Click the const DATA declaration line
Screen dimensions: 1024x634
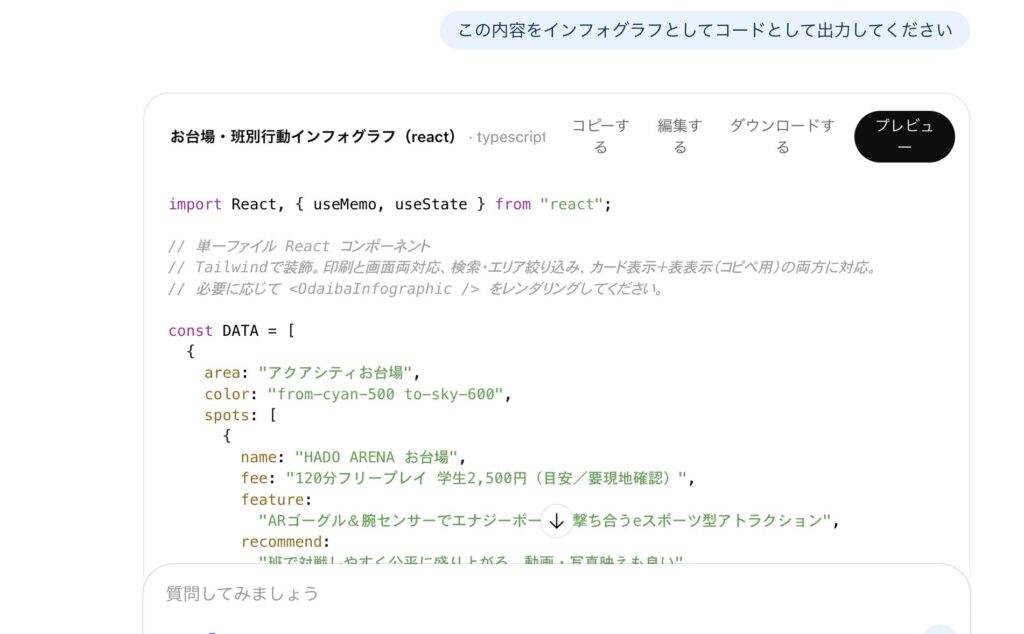pos(230,331)
